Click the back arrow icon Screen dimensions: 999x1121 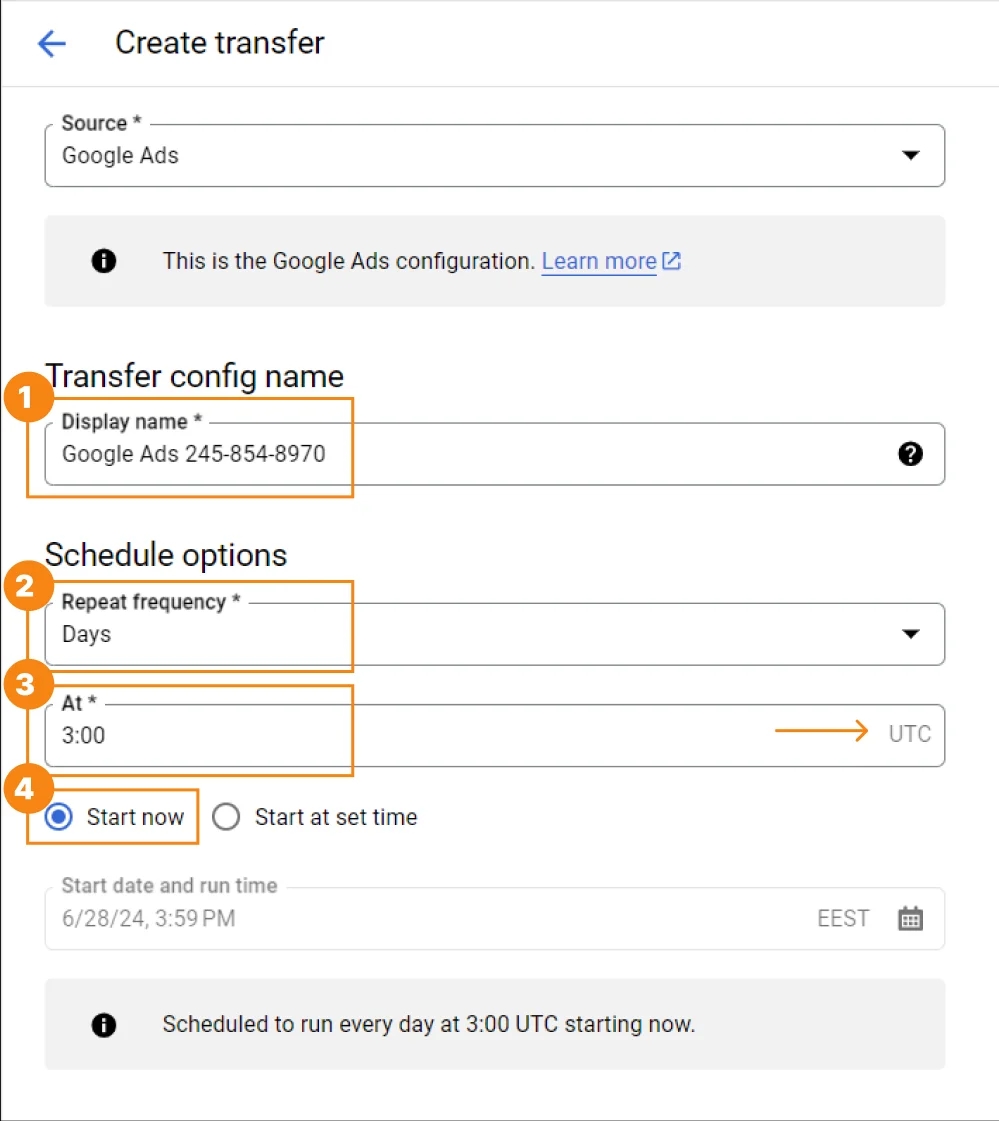(51, 44)
